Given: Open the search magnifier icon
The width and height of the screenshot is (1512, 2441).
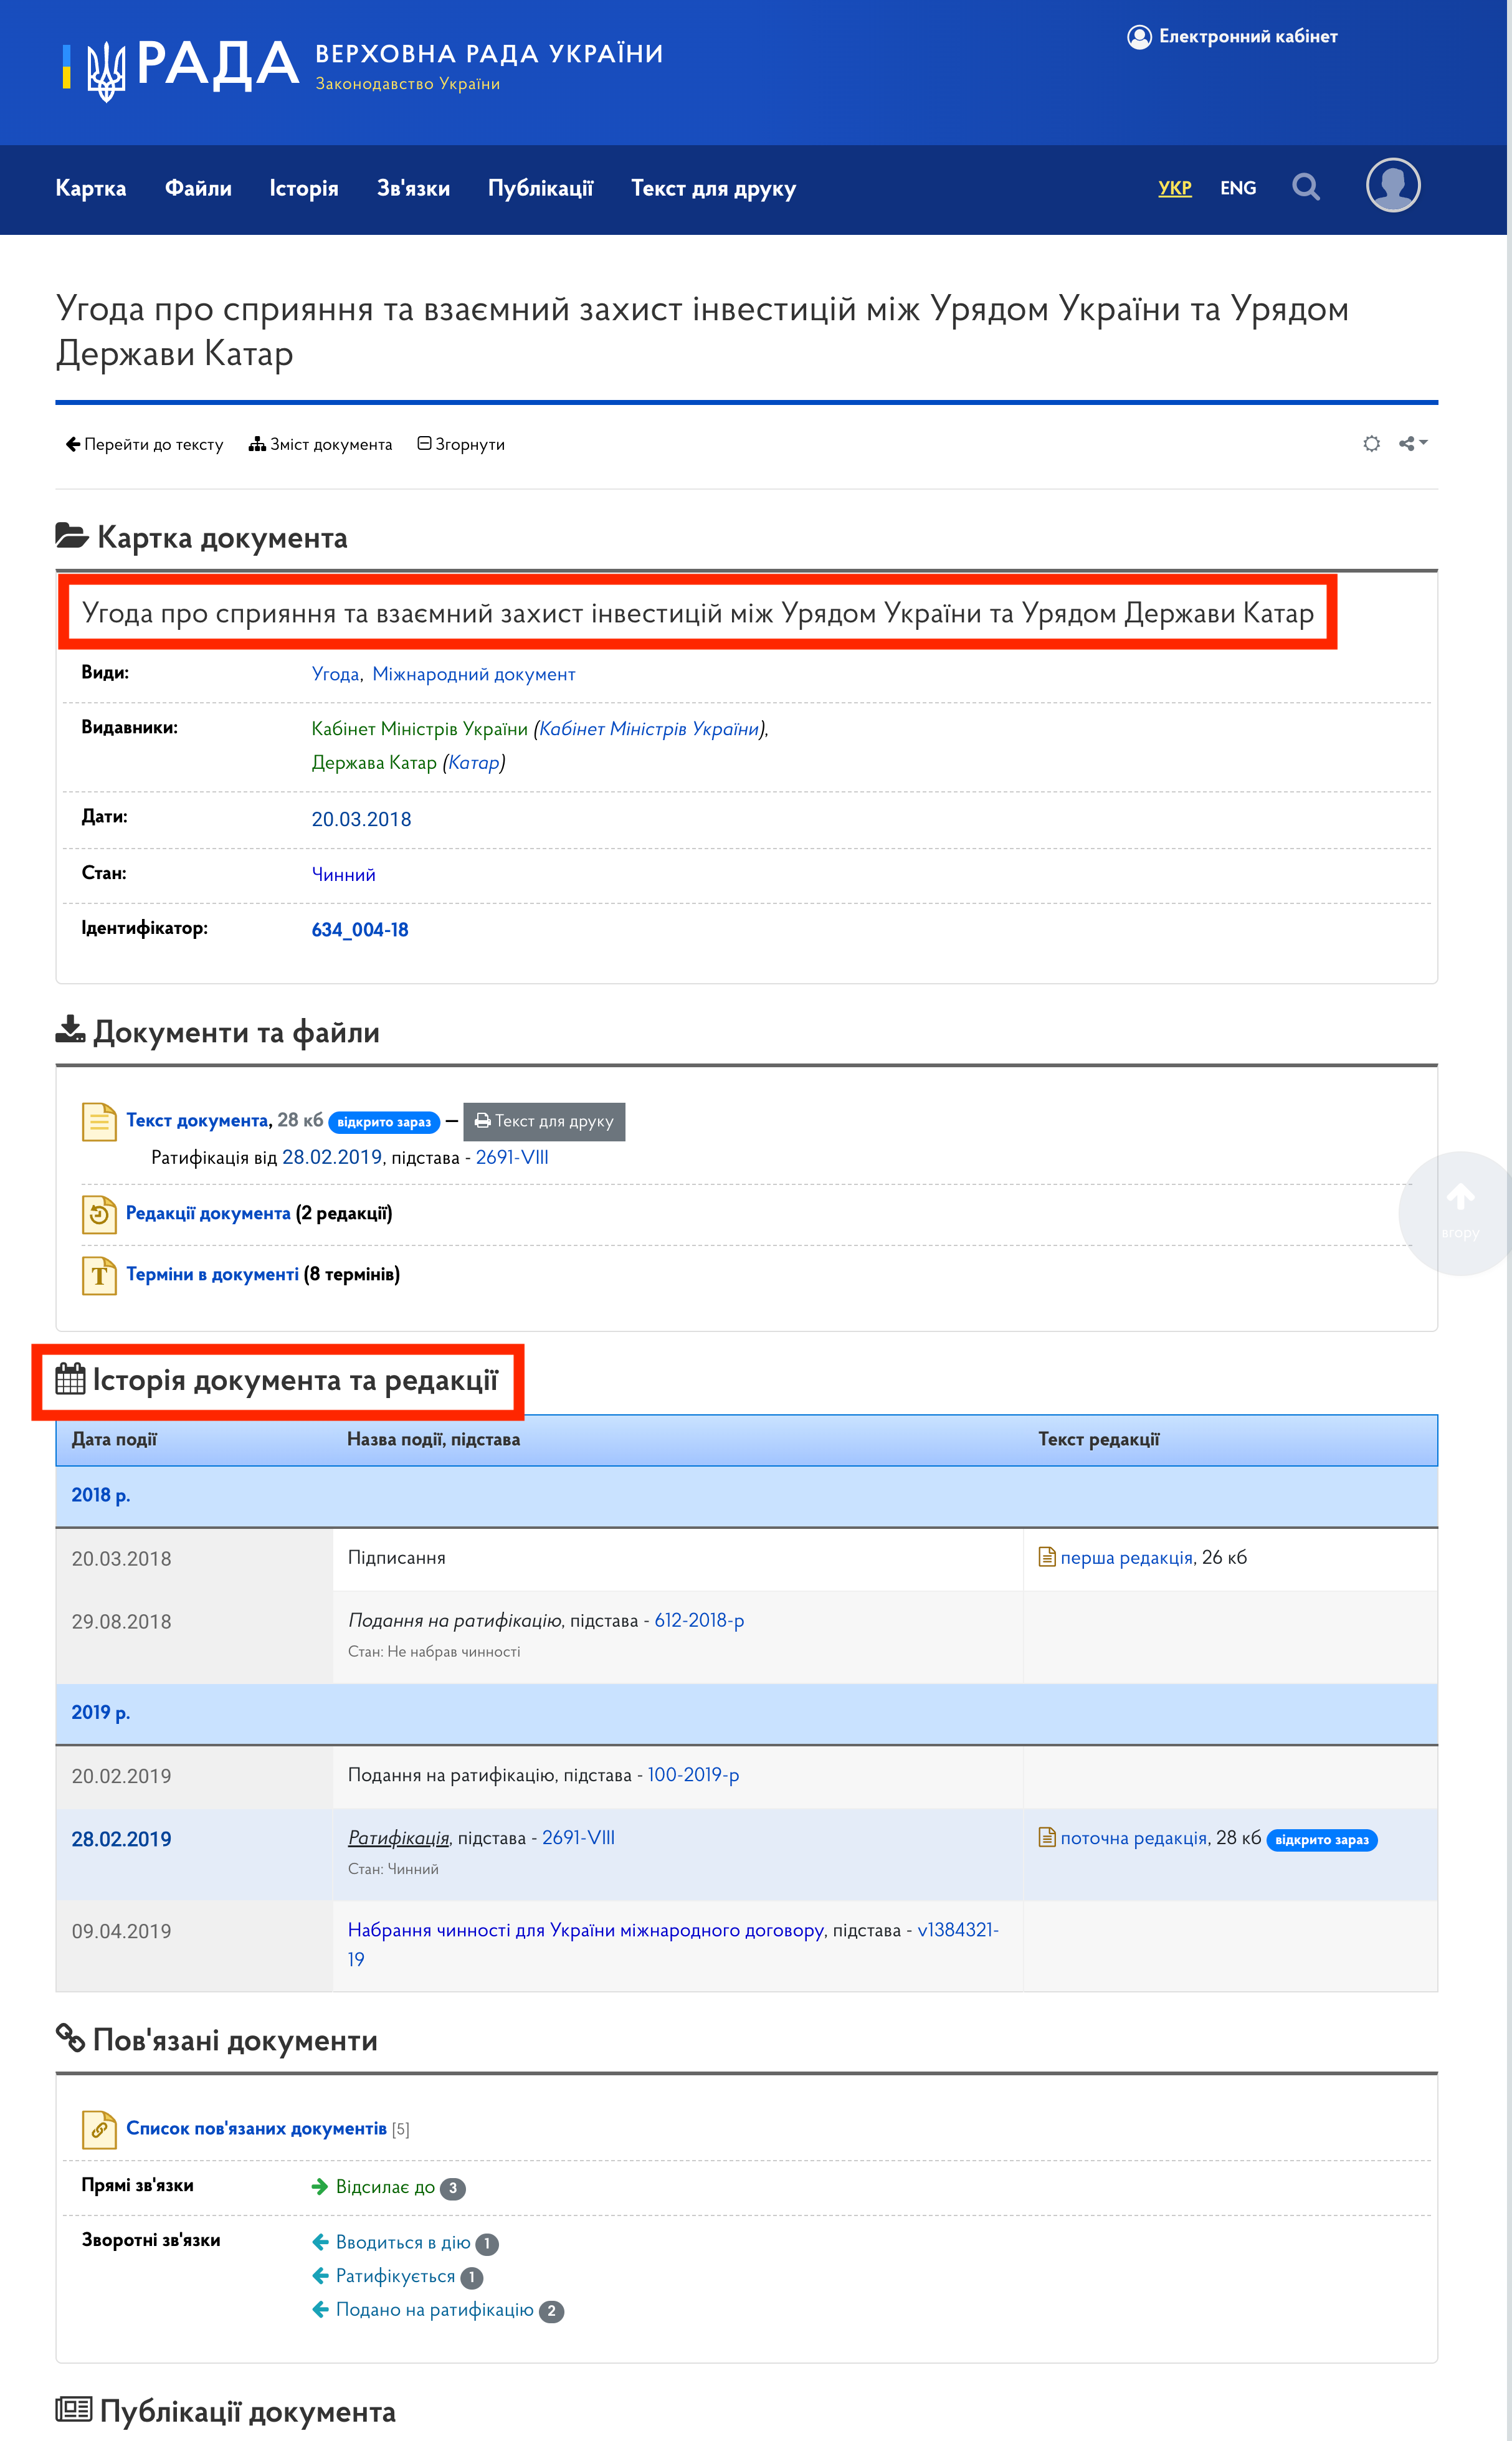Looking at the screenshot, I should coord(1305,187).
